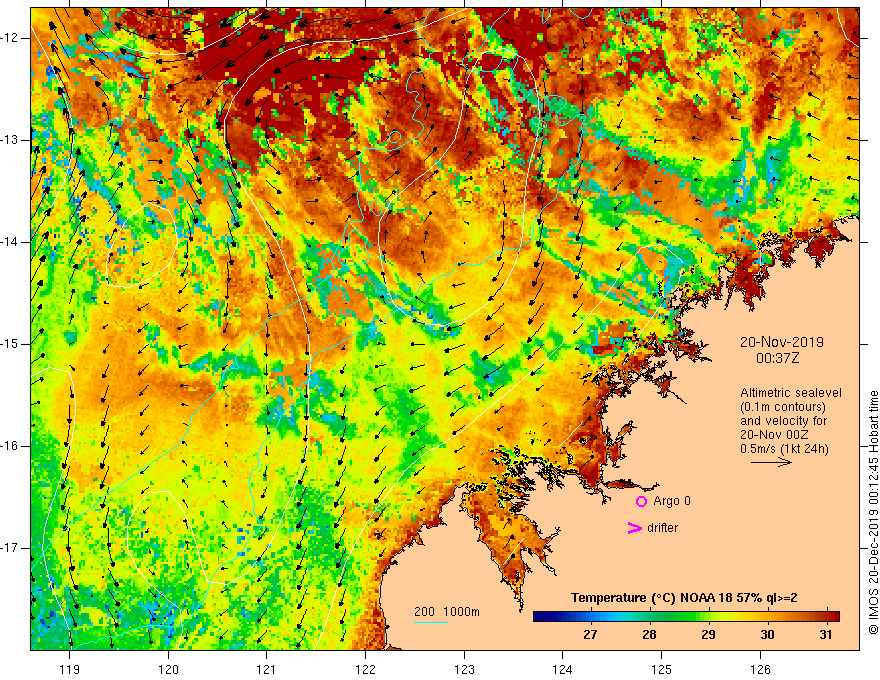Screen dimensions: 880x680
Task: Click the IMOS copyright timestamp text
Action: coord(873,513)
